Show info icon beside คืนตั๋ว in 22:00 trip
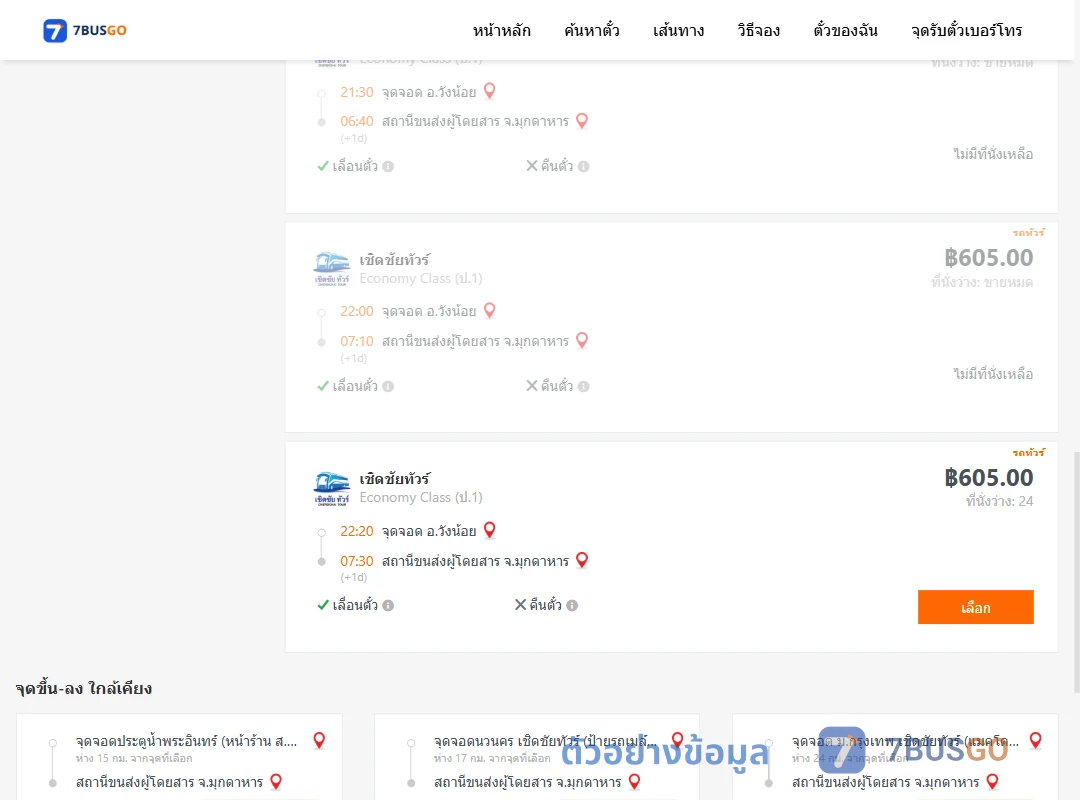Screen dimensions: 1080x800 [x=583, y=387]
